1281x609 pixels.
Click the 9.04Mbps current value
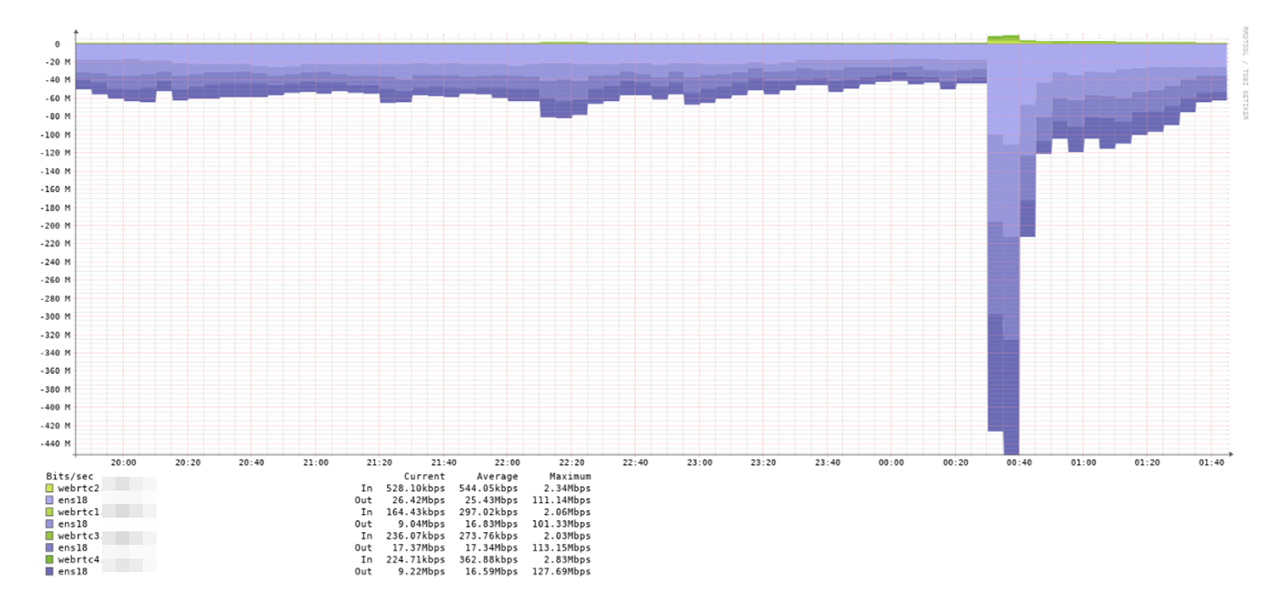pos(421,524)
